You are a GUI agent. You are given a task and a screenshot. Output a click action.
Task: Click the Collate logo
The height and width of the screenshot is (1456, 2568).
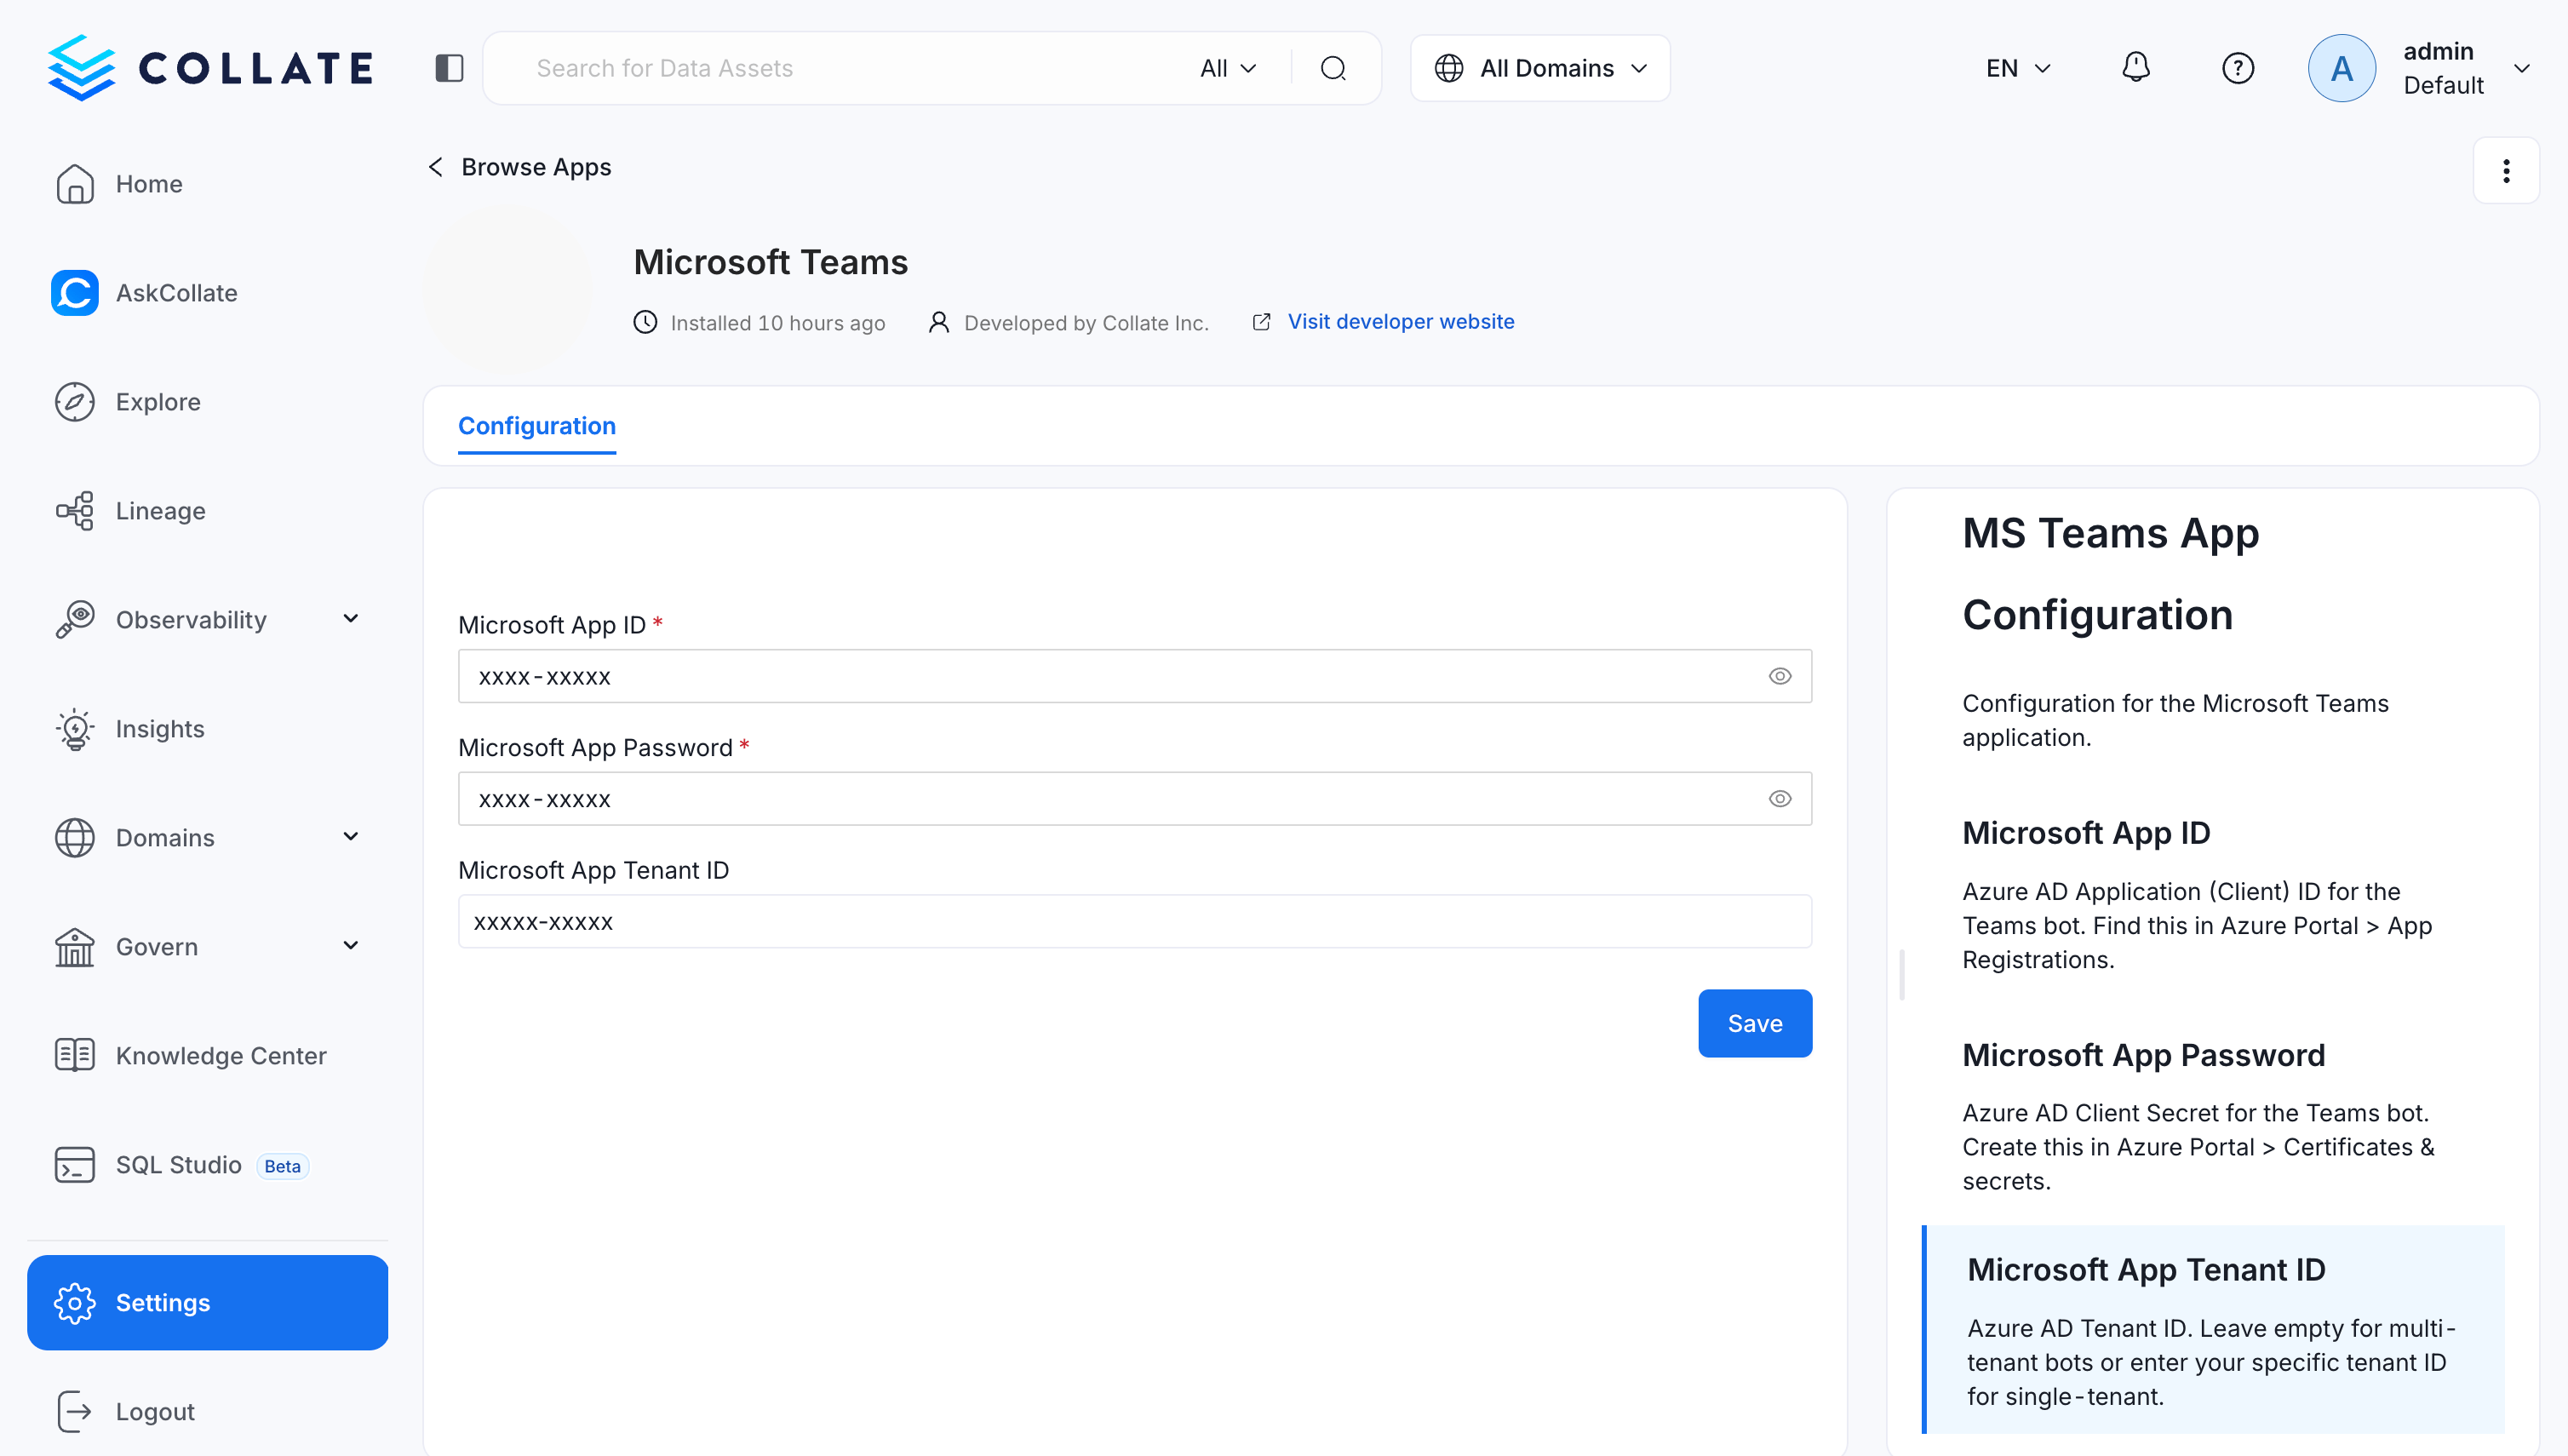[210, 68]
